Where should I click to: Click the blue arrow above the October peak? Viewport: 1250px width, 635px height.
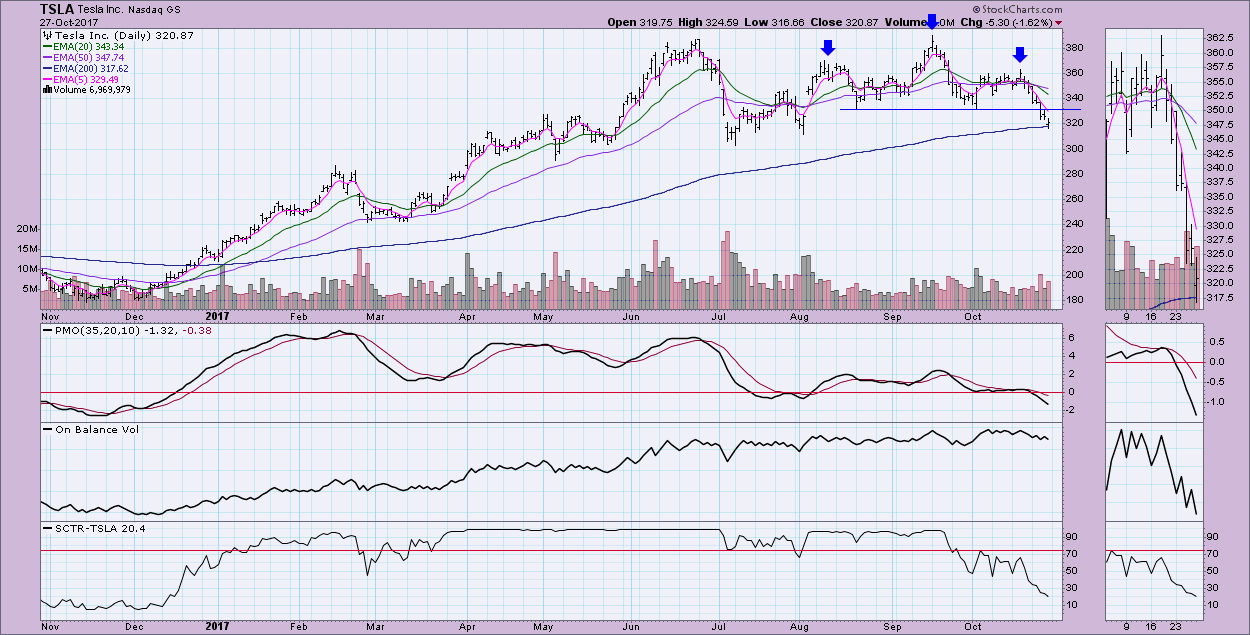point(1019,54)
